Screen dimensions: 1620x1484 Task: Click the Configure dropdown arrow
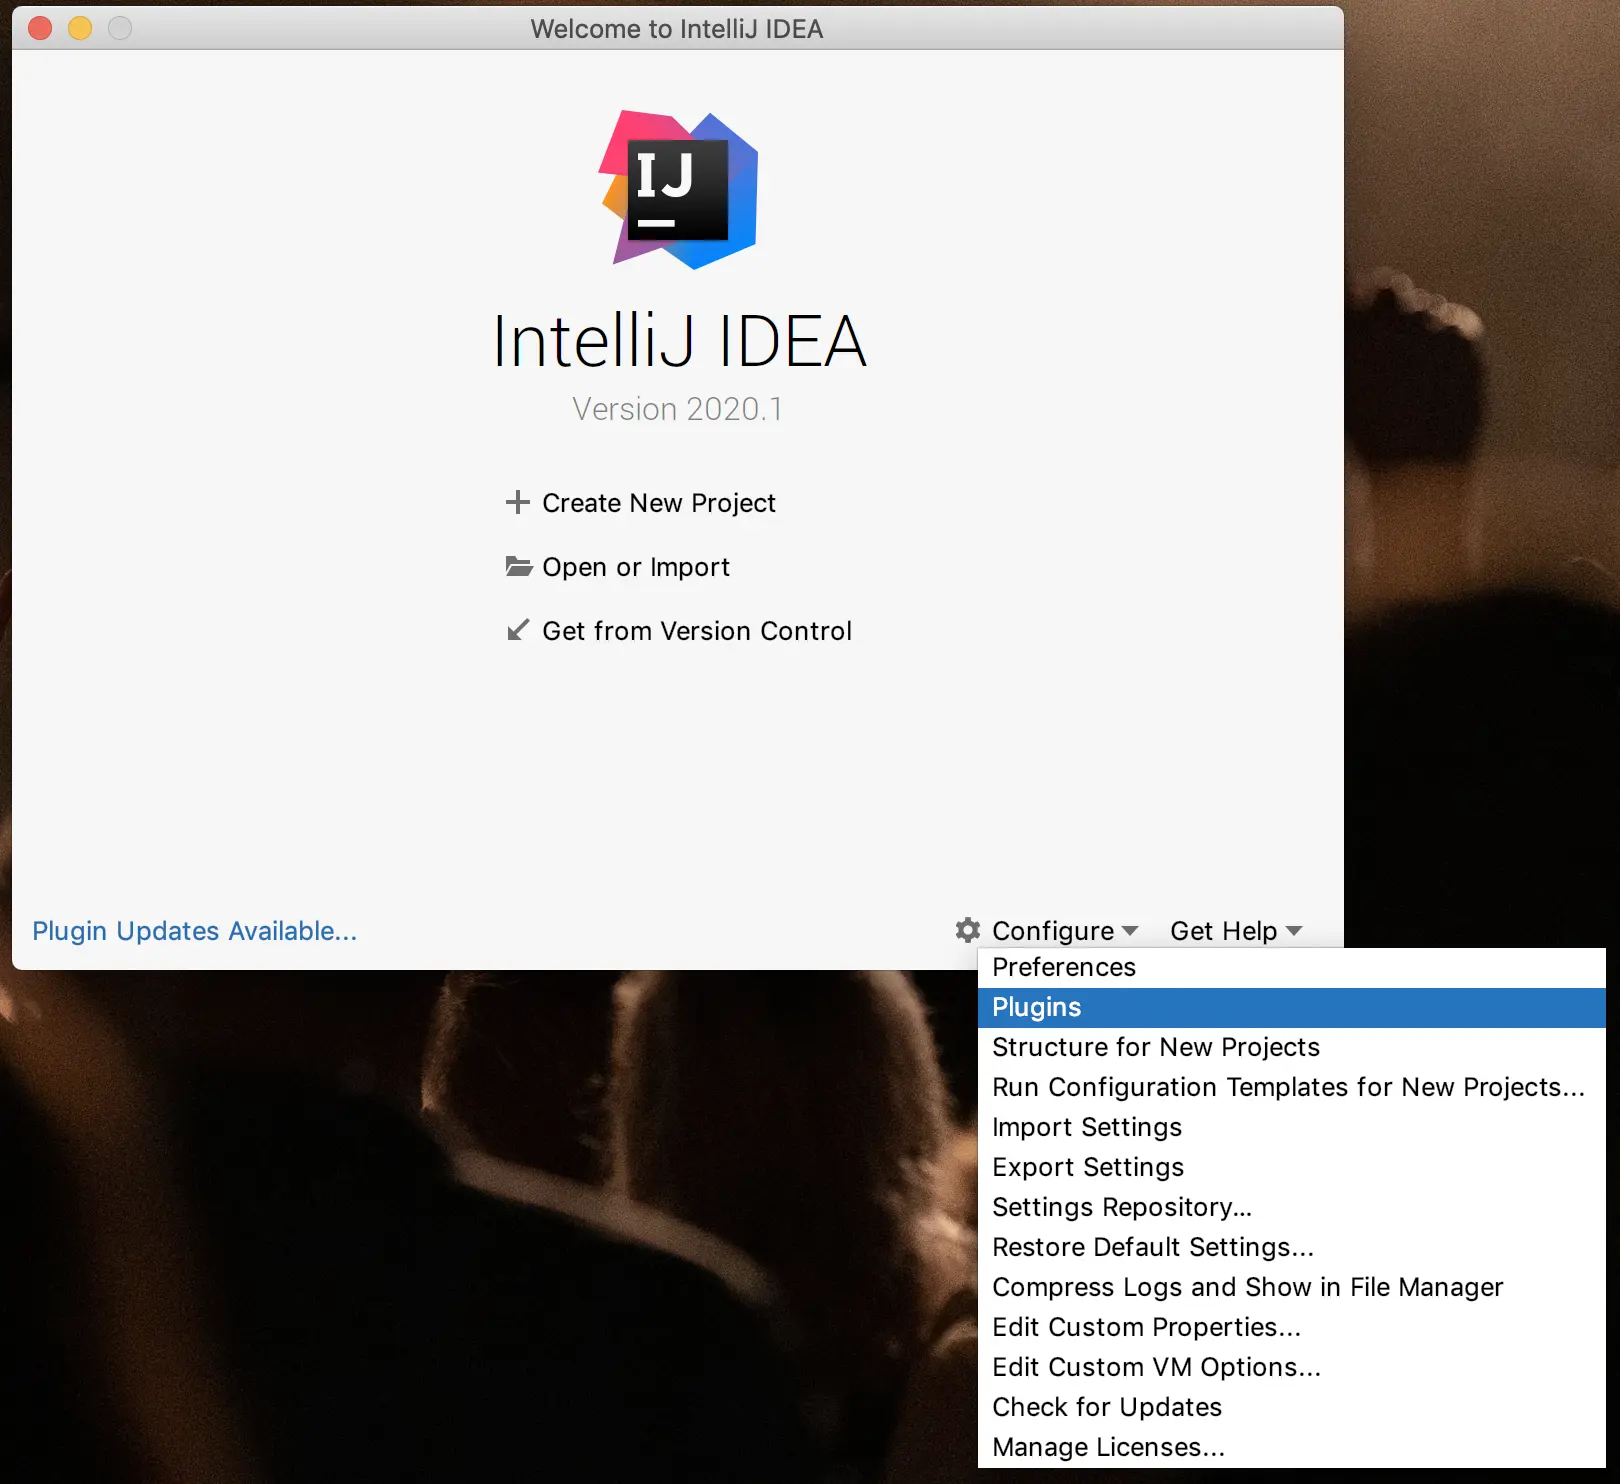[1130, 931]
